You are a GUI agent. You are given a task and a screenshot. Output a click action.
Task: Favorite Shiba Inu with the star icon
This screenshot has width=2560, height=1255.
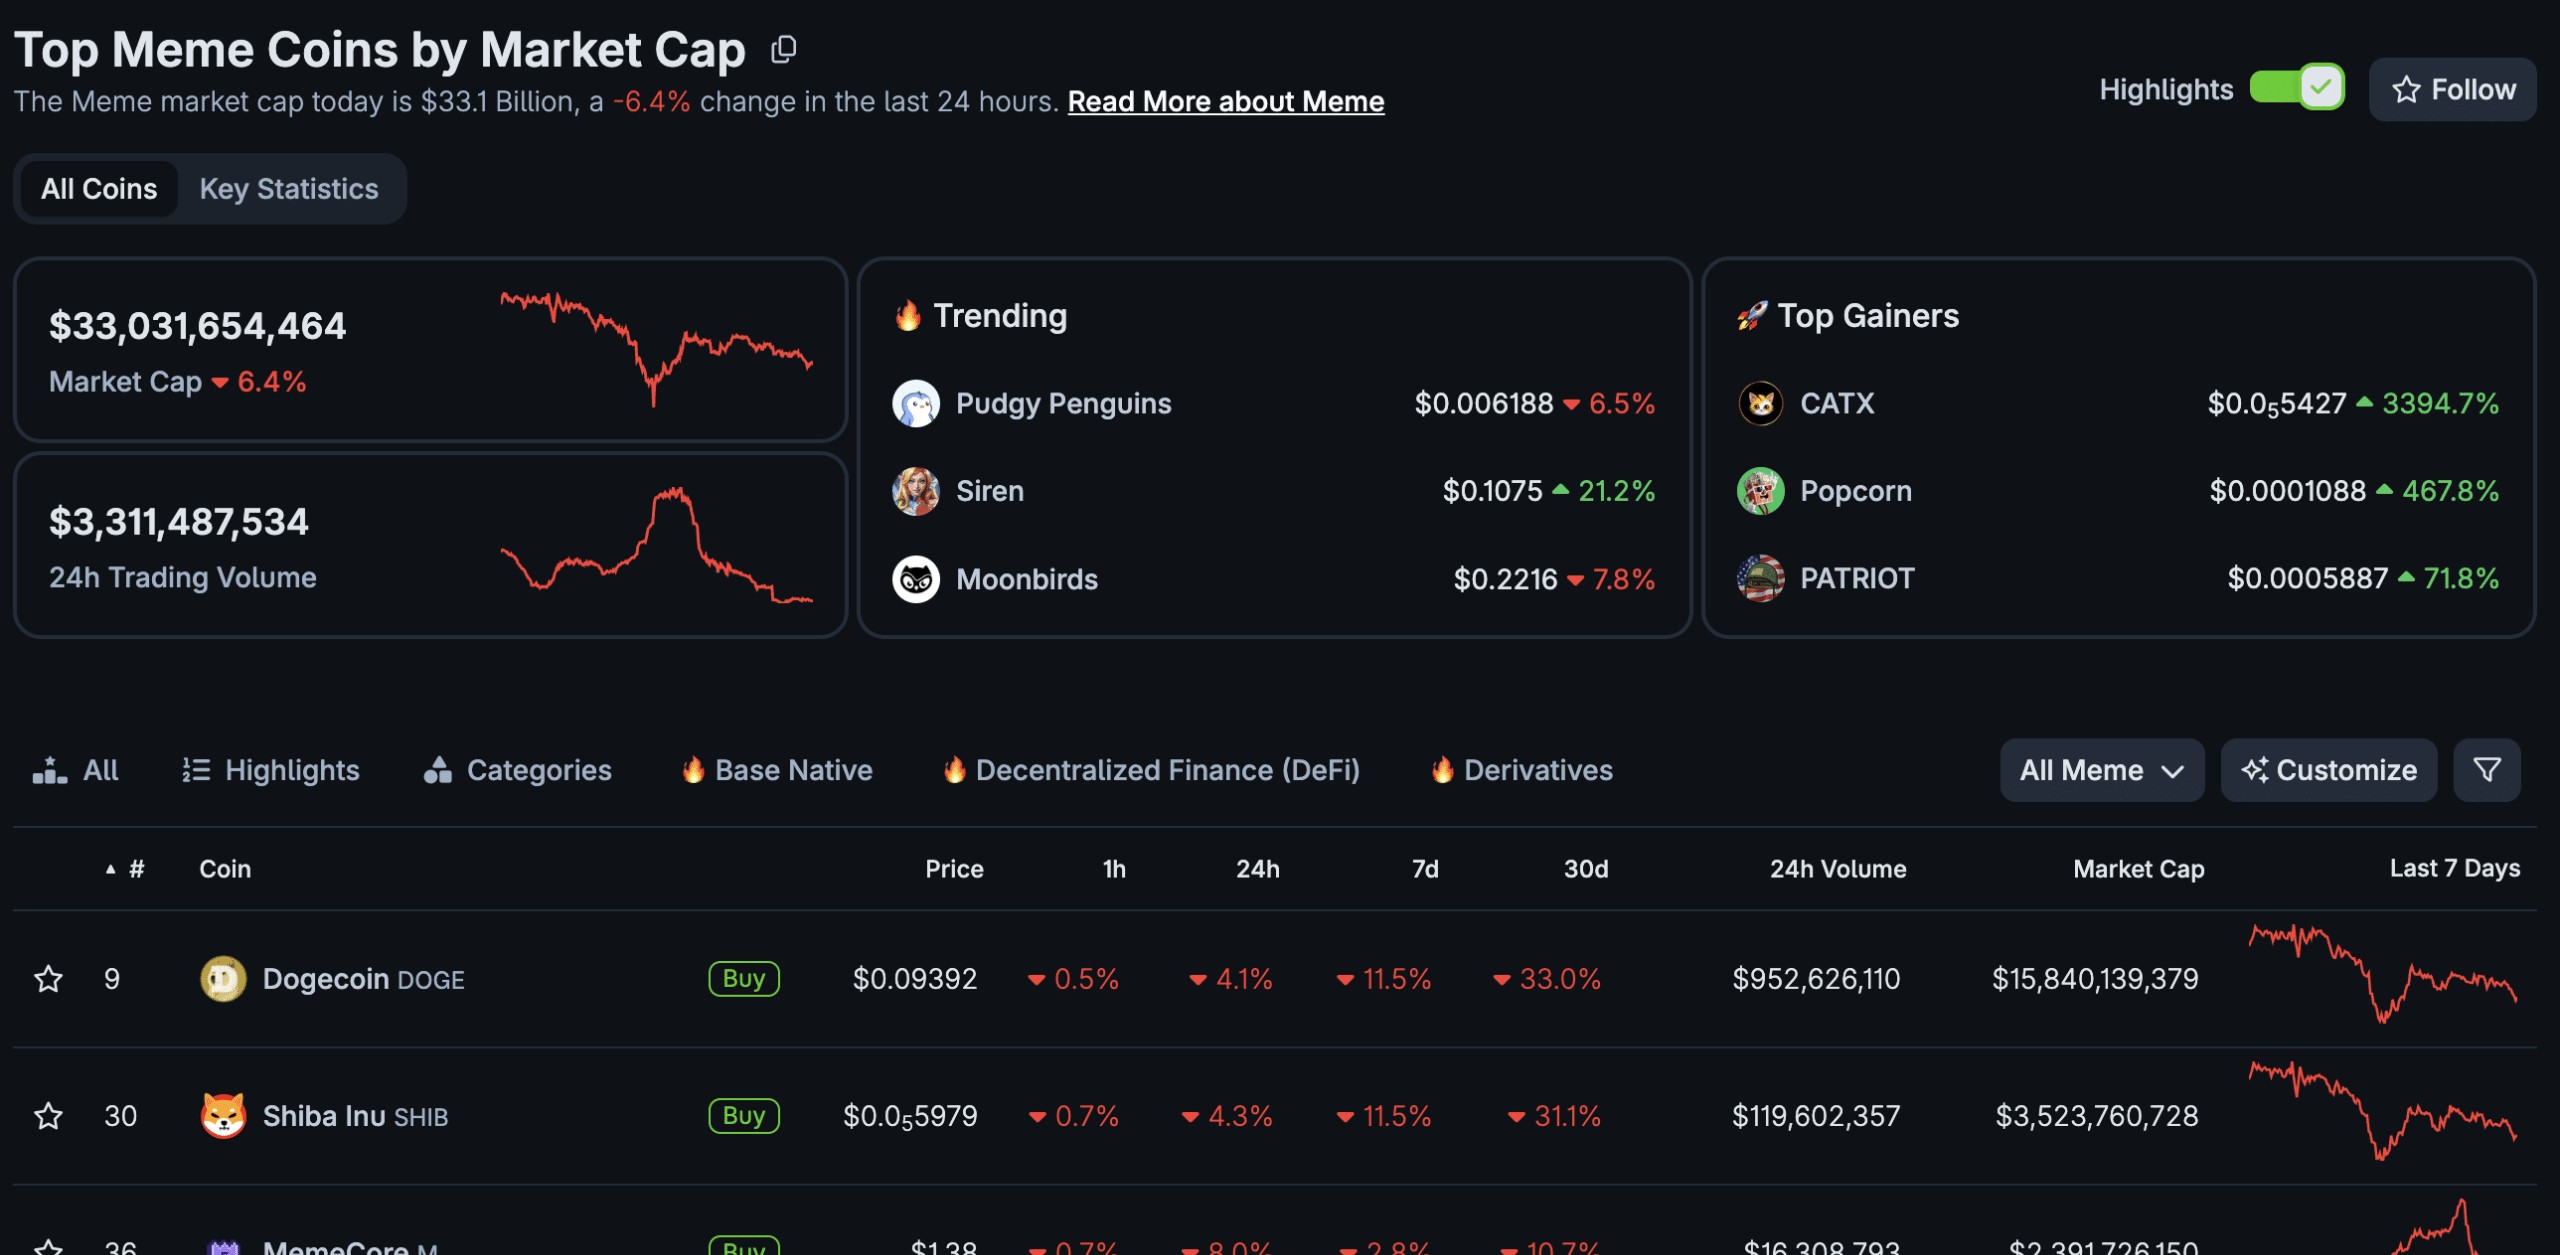pyautogui.click(x=48, y=1116)
